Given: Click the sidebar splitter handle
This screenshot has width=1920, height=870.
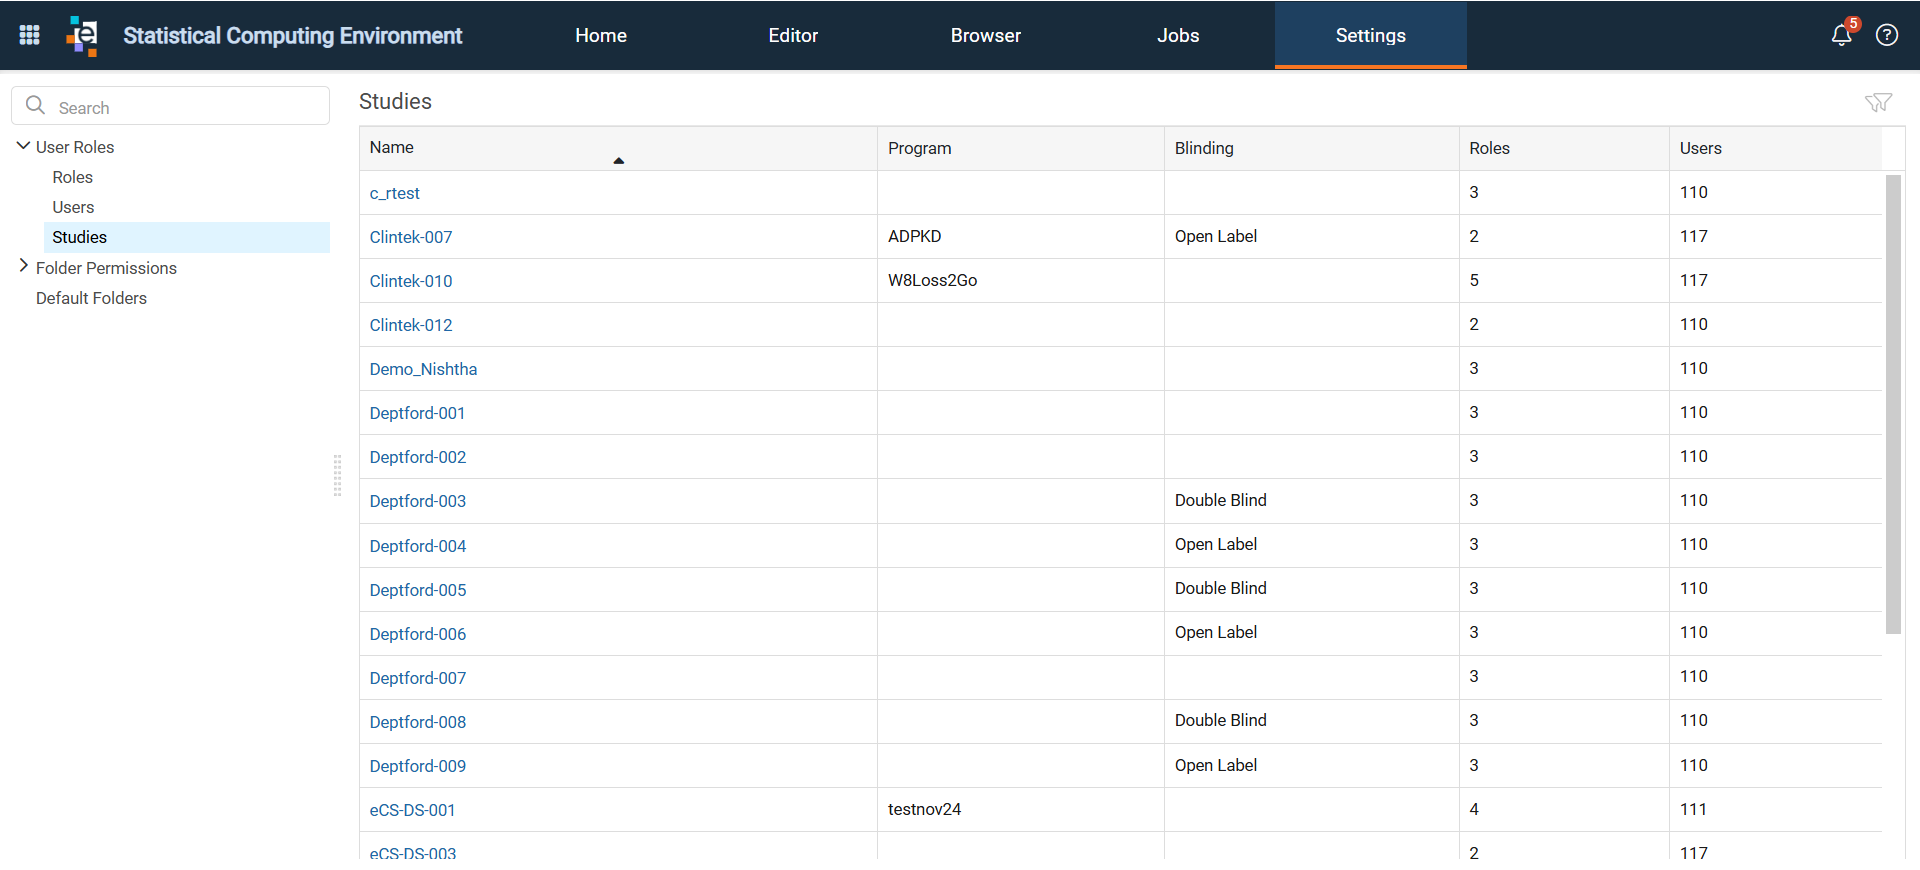Looking at the screenshot, I should click(x=338, y=475).
